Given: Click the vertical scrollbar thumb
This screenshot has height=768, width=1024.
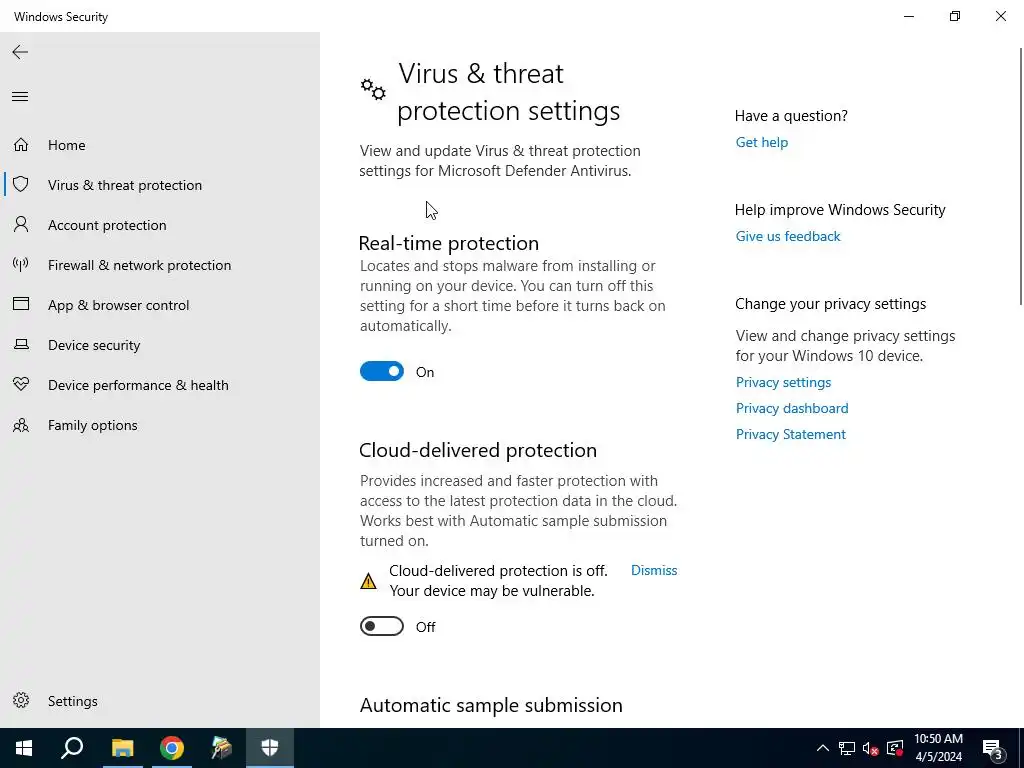Looking at the screenshot, I should [x=1021, y=176].
